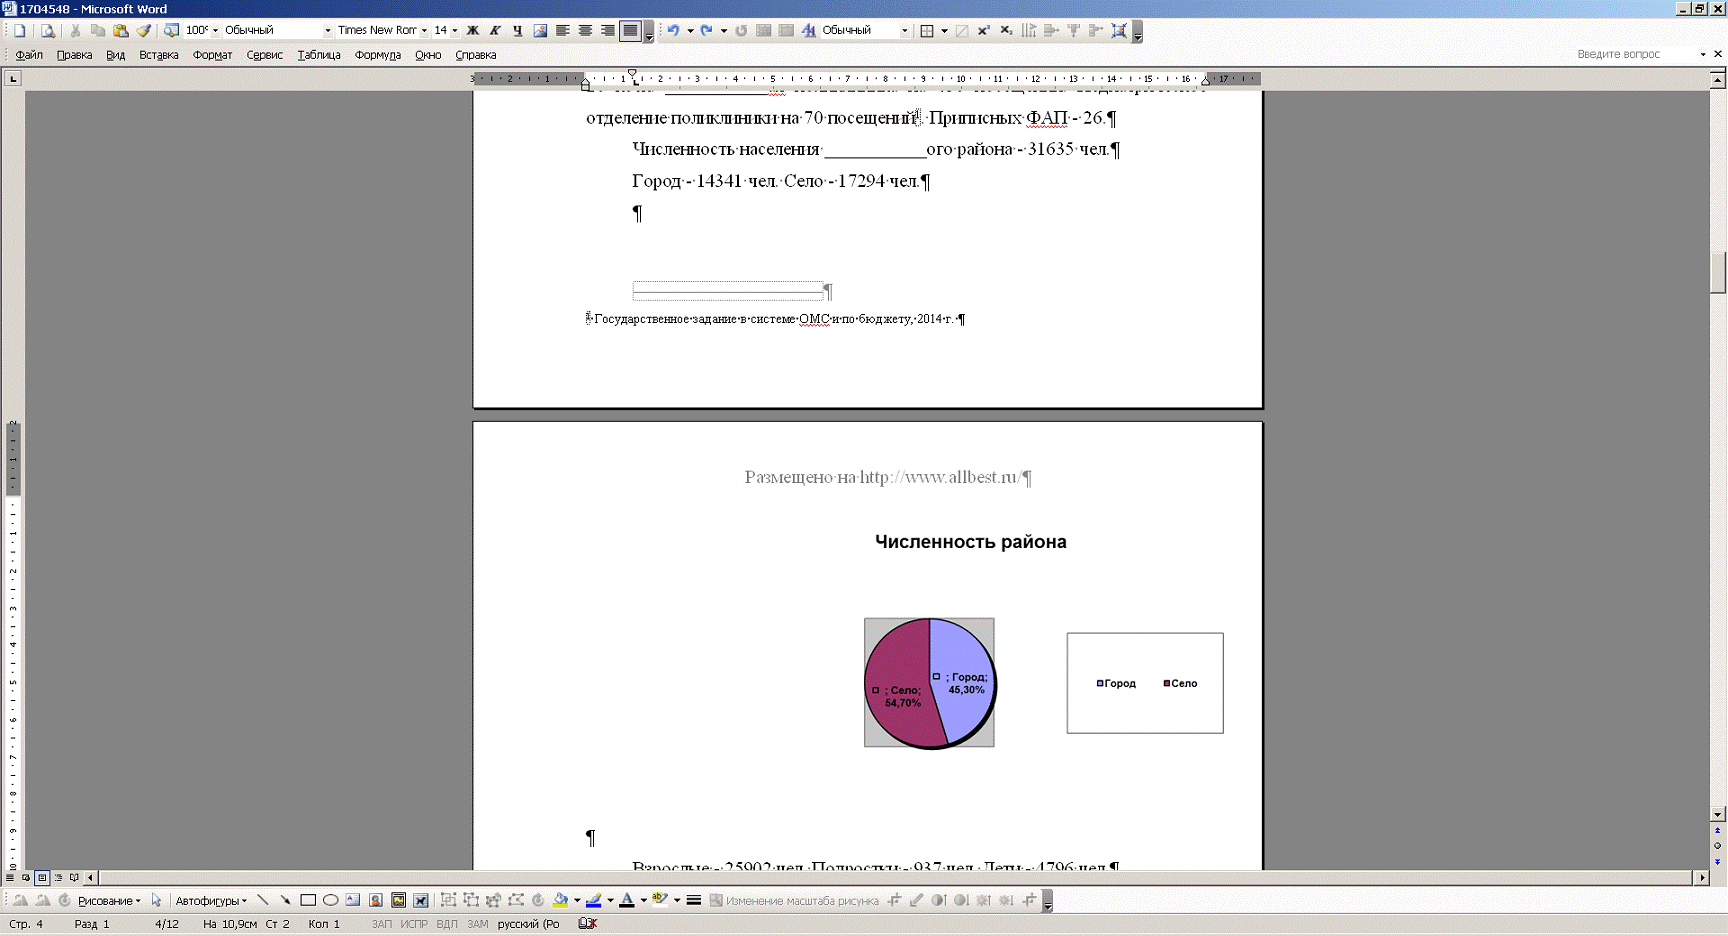
Task: Open the Справка menu
Action: click(476, 55)
